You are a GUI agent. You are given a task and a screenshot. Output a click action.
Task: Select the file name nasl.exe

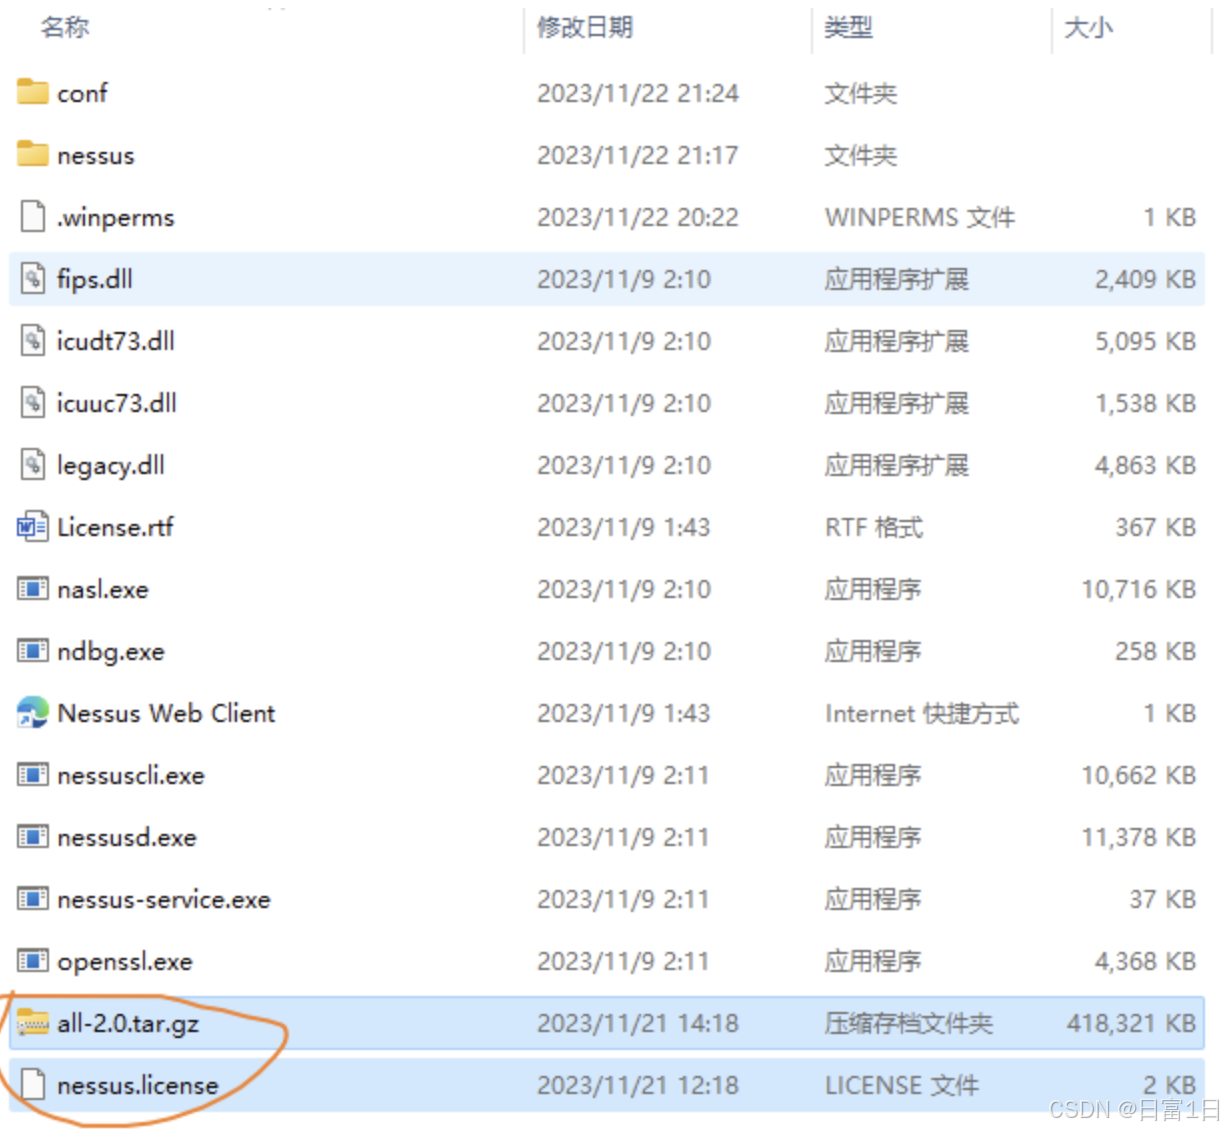coord(103,589)
